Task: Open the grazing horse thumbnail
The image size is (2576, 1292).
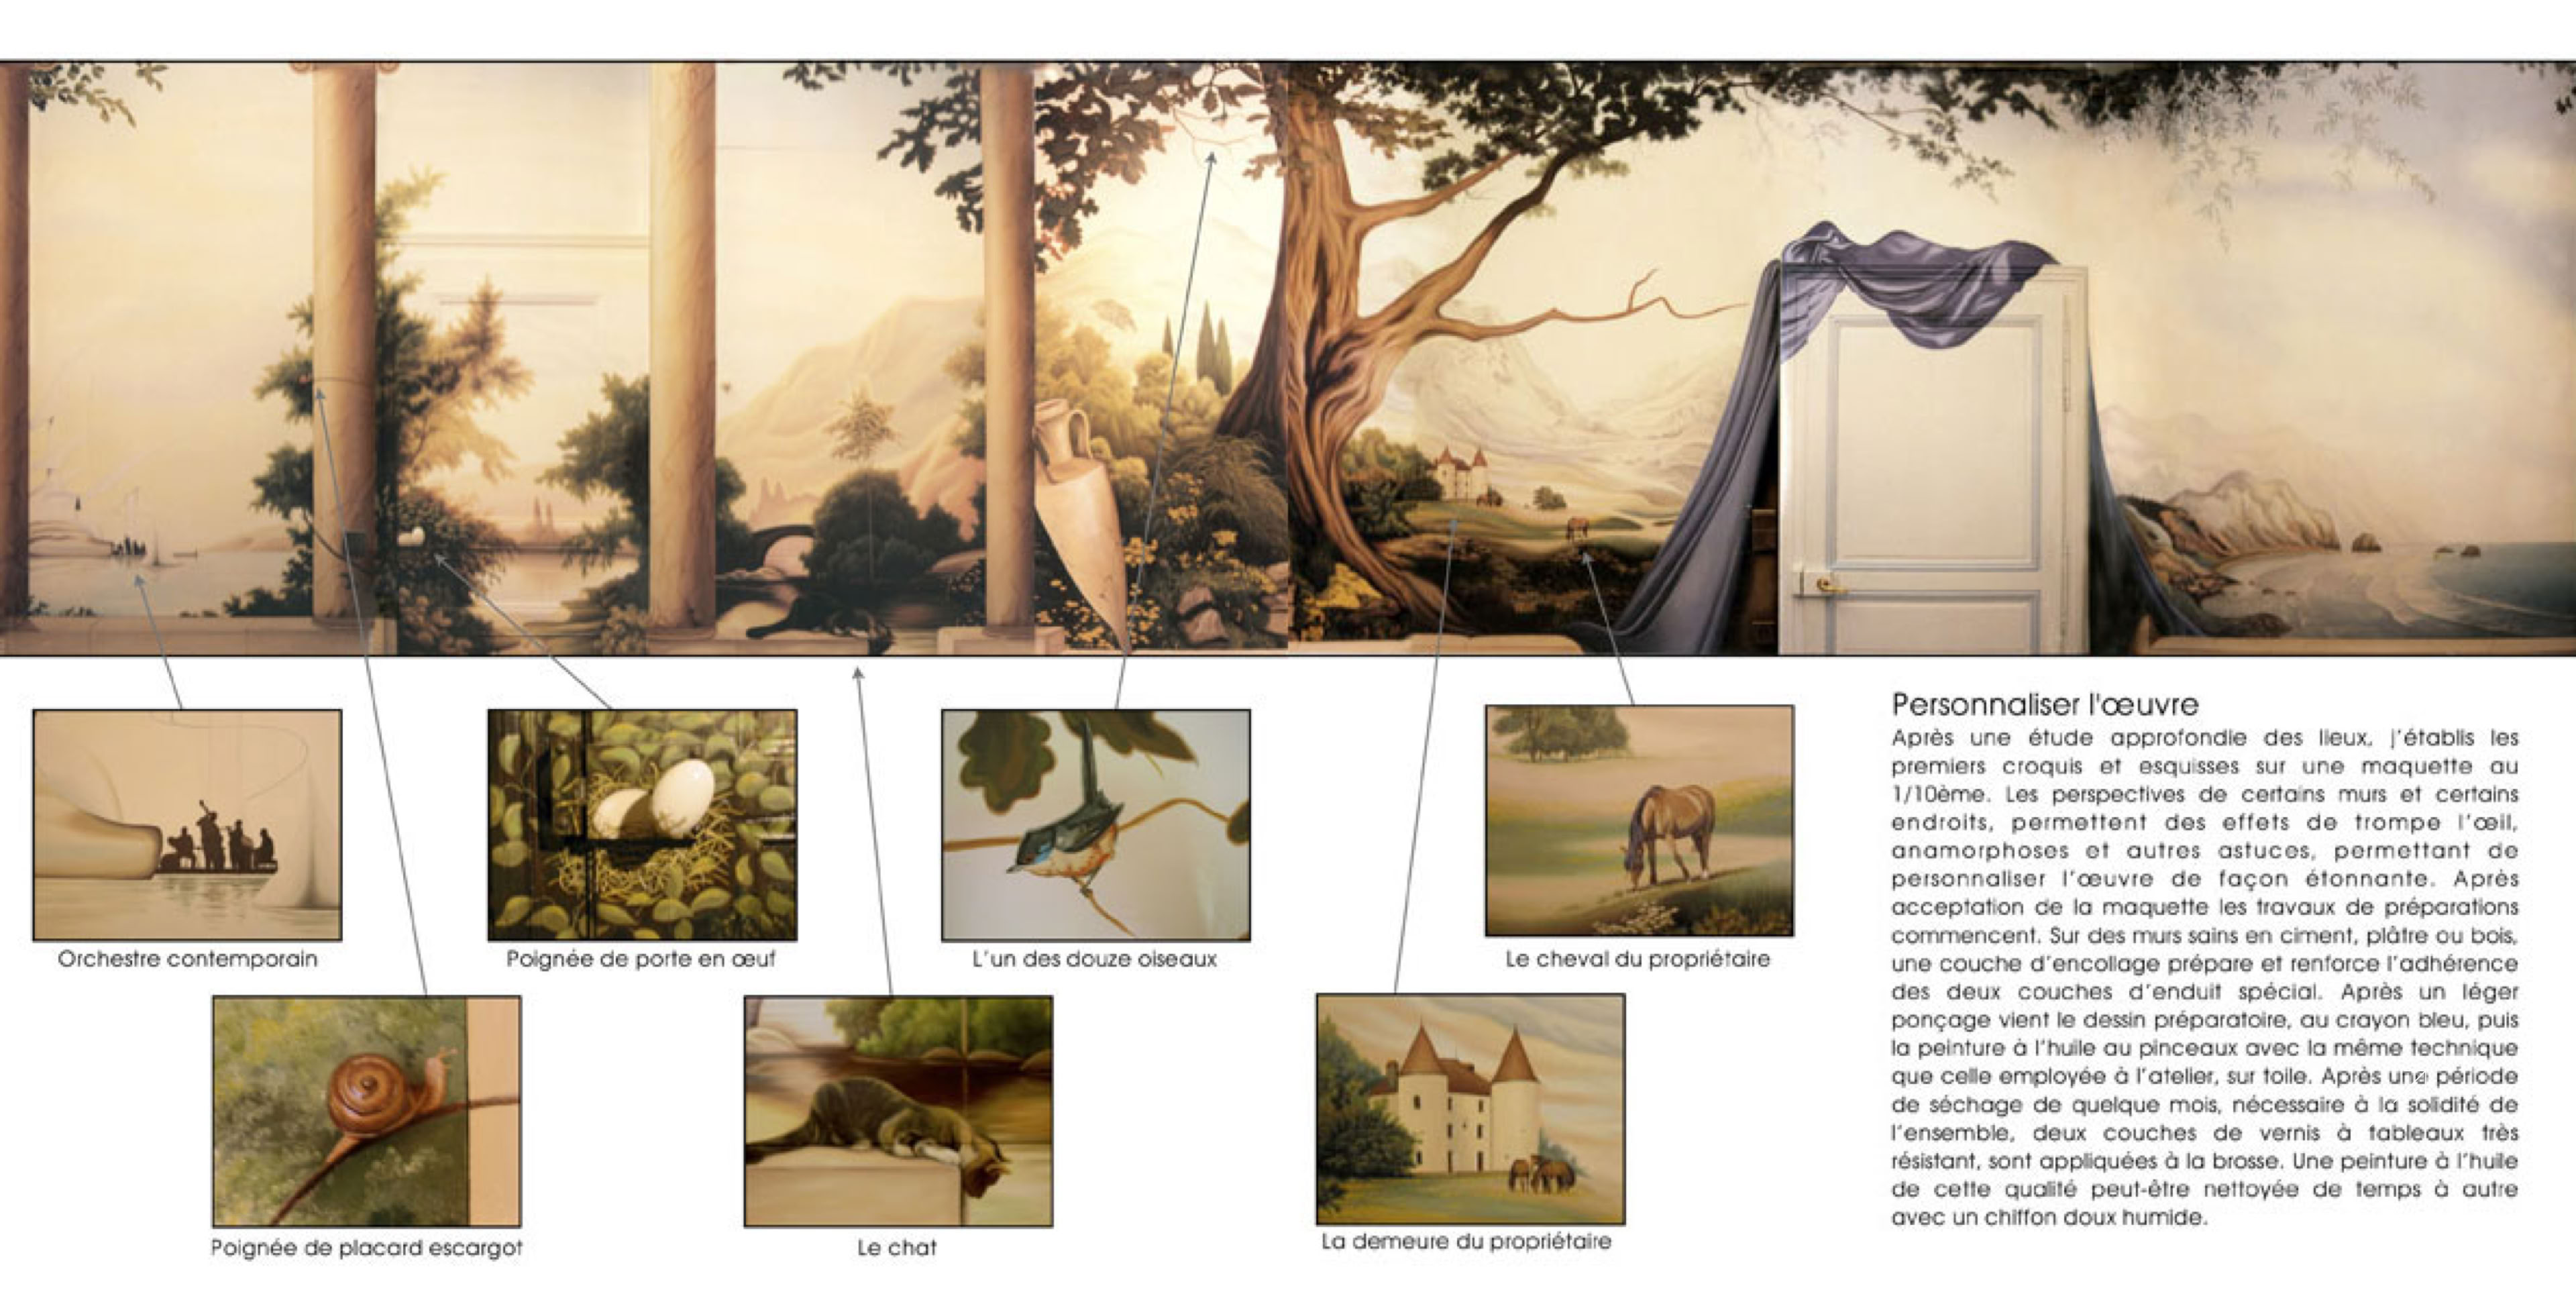Action: 1639,820
